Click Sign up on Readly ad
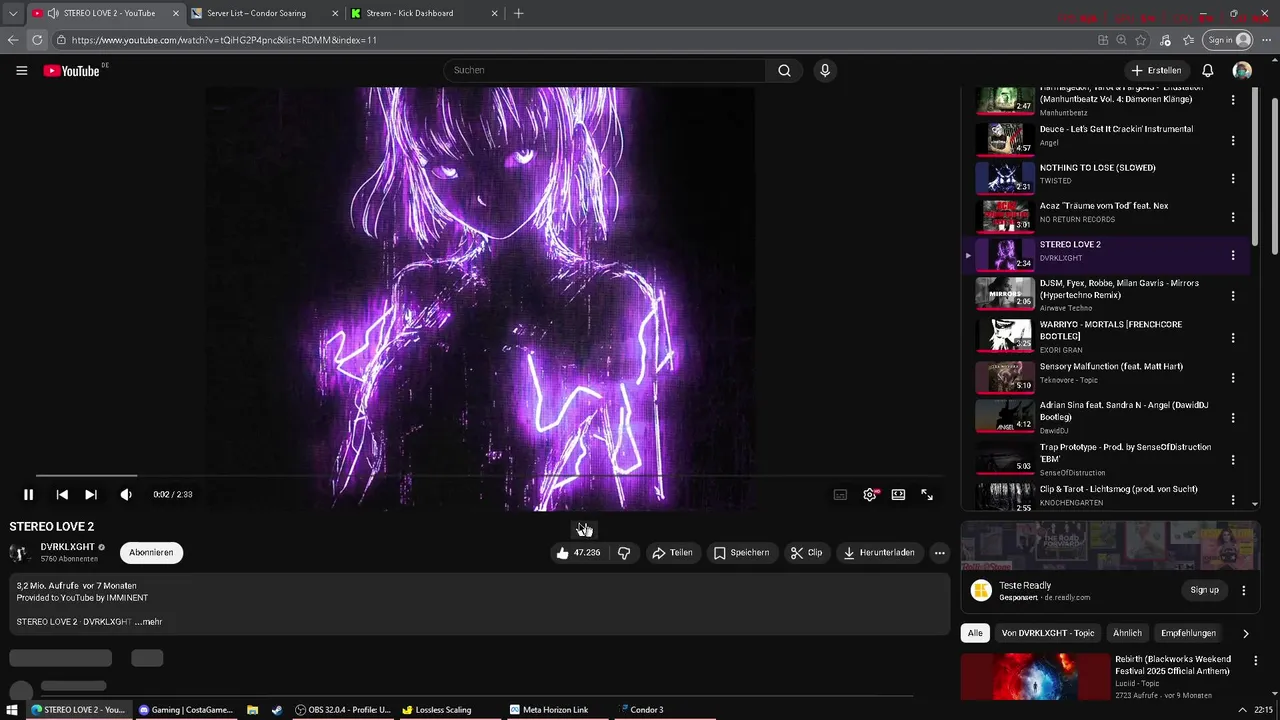The height and width of the screenshot is (720, 1280). [1204, 590]
